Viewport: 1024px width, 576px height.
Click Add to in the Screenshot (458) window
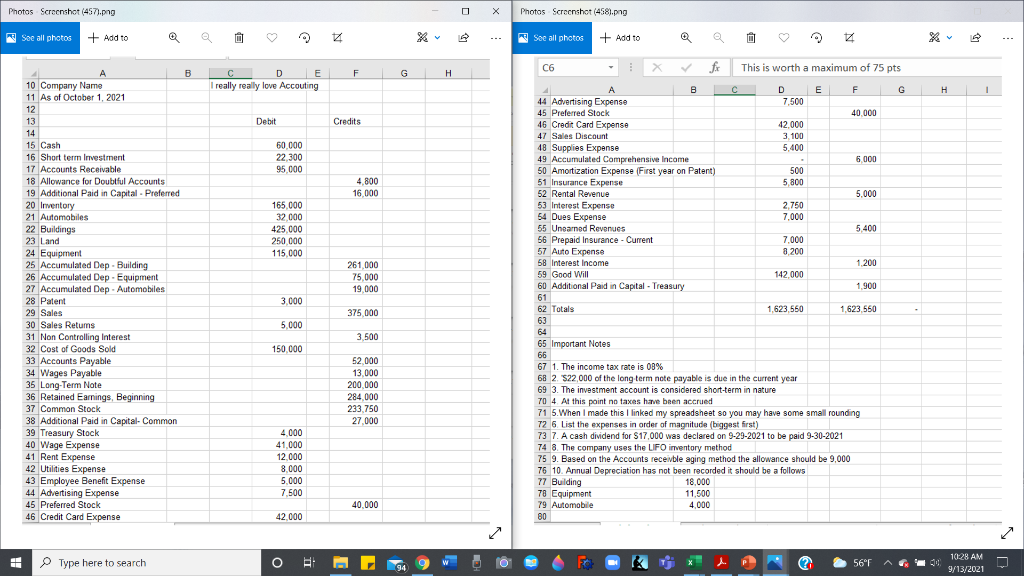(620, 38)
